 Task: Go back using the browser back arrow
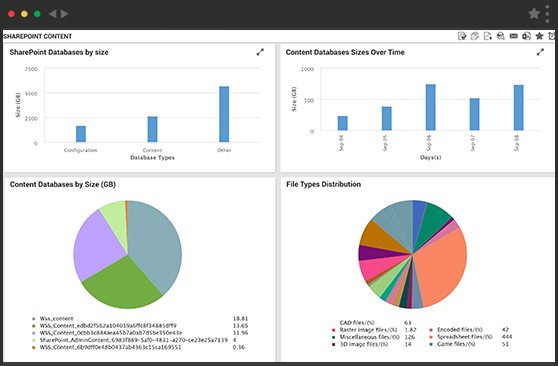tap(52, 14)
